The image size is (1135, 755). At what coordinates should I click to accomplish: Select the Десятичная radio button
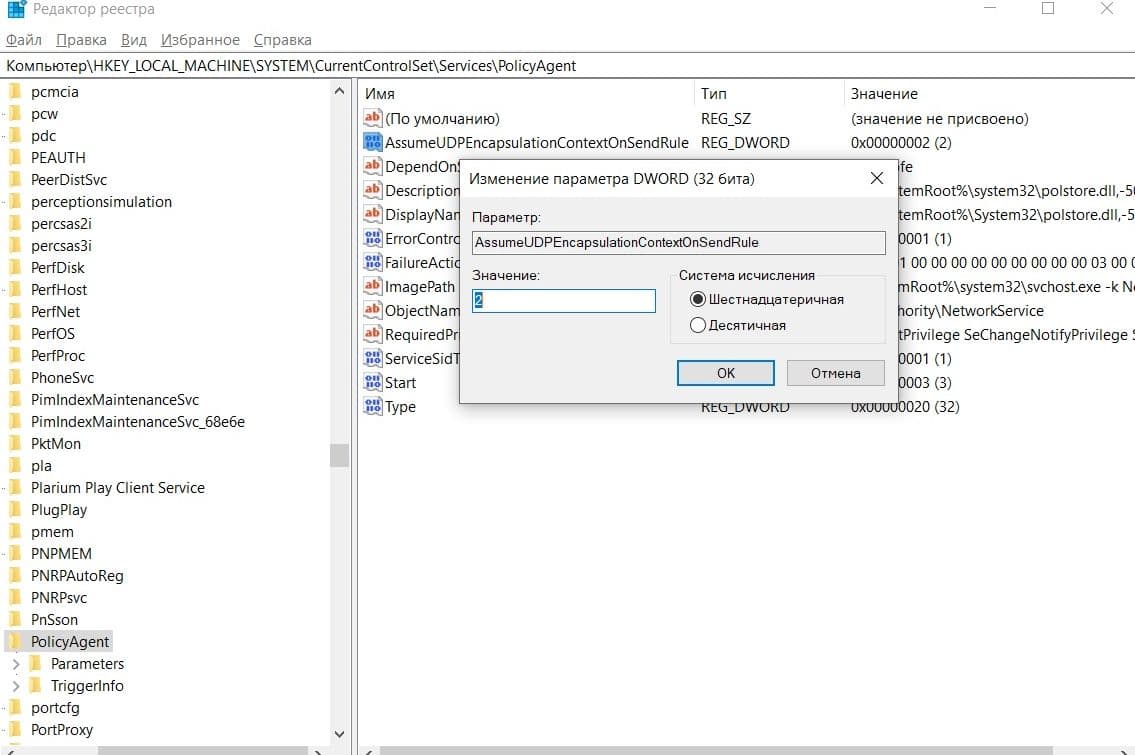coord(698,325)
